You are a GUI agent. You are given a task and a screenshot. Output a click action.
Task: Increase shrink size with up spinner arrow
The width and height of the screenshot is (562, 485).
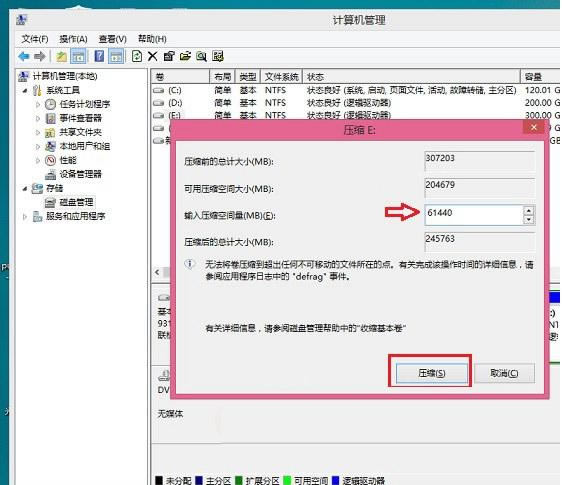coord(529,210)
